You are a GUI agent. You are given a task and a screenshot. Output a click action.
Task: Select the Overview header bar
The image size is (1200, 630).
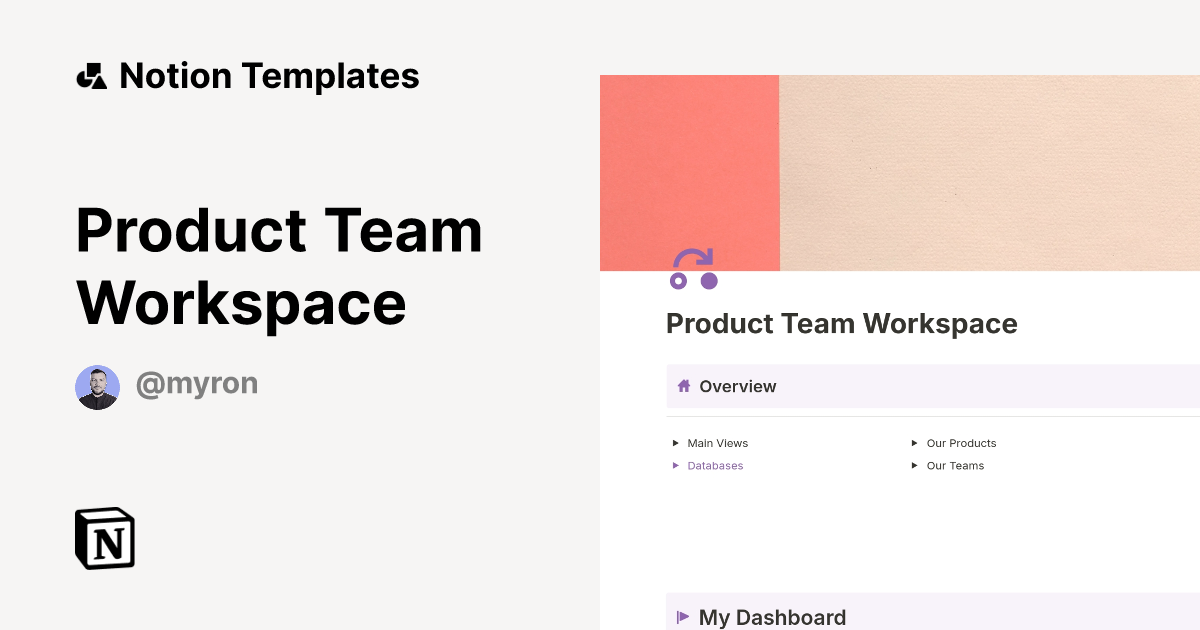point(900,386)
